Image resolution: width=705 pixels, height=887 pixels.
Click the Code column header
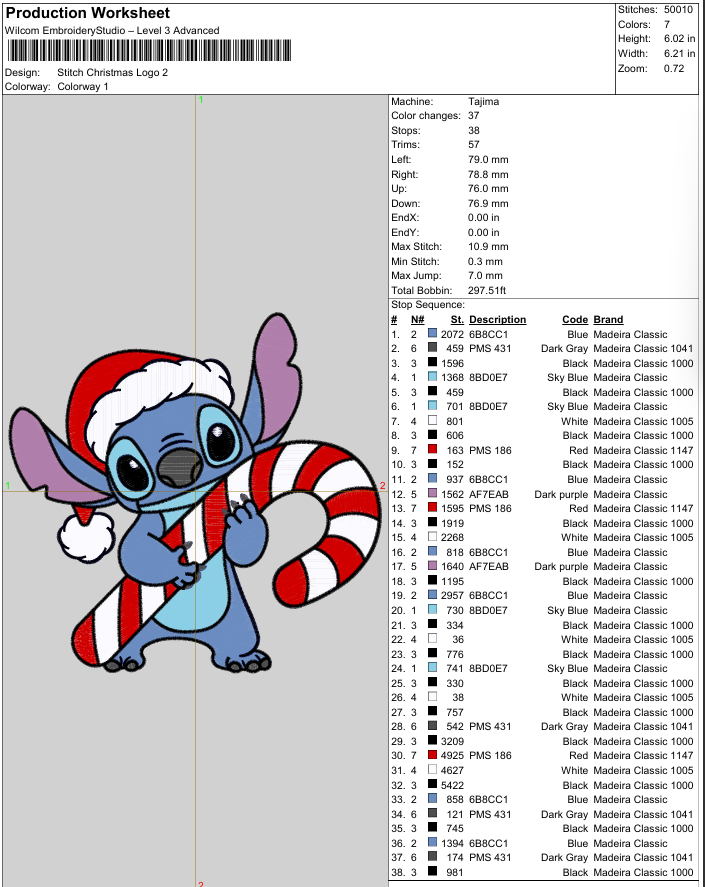click(575, 320)
